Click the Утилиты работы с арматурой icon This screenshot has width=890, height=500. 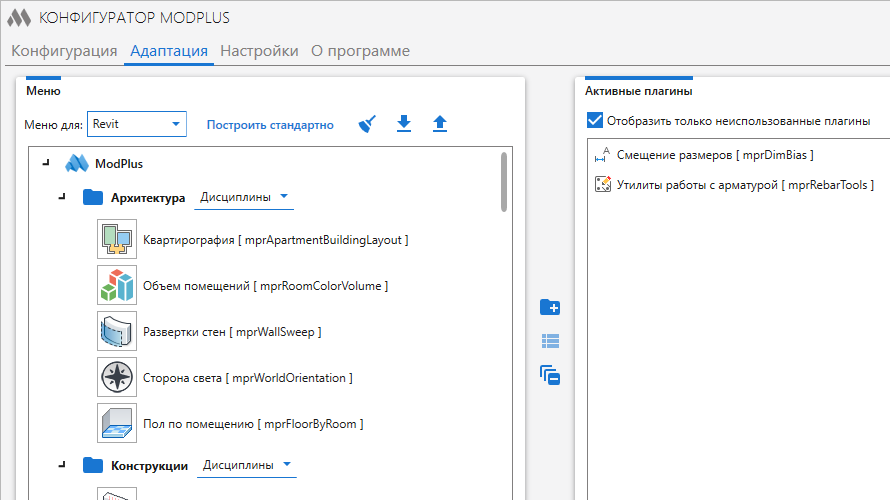tap(602, 184)
